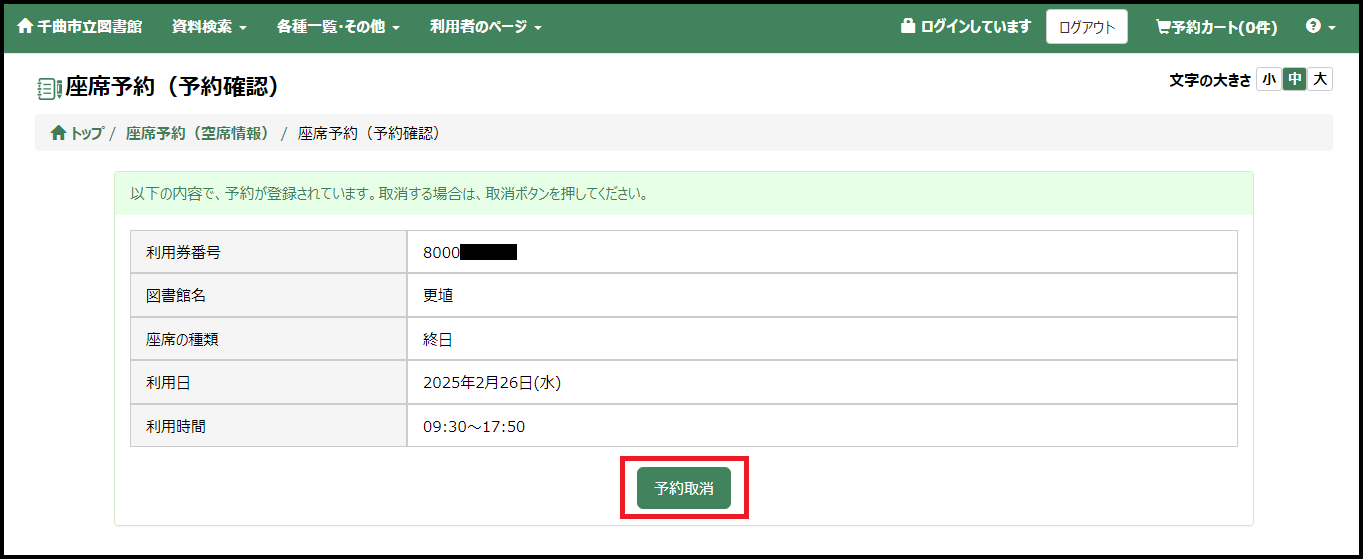The width and height of the screenshot is (1363, 559).
Task: Select the 図書館名 label cell
Action: [269, 295]
